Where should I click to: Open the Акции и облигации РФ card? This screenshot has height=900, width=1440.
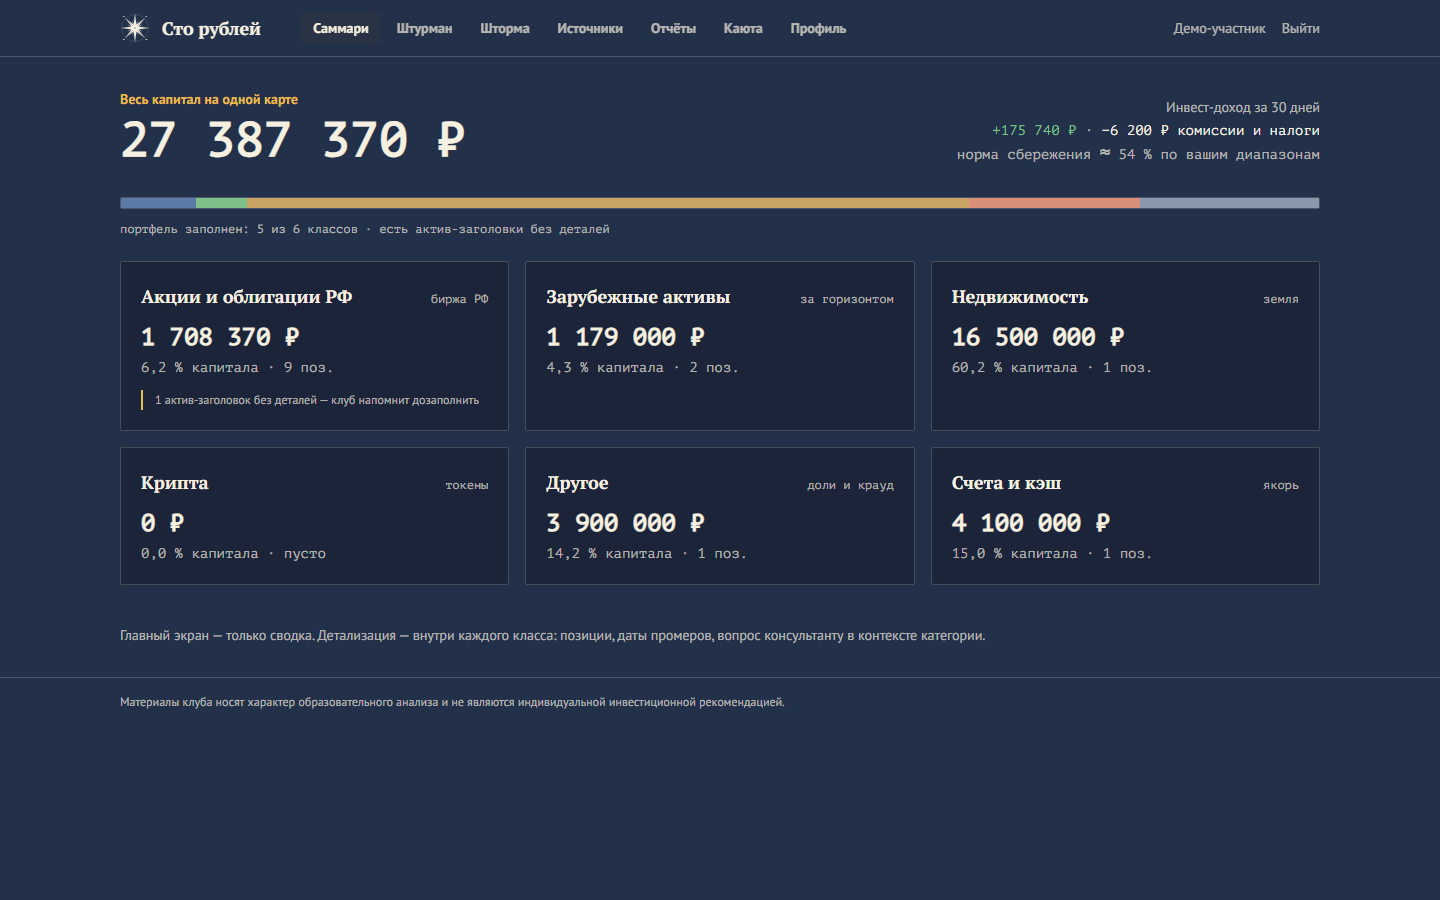point(314,346)
